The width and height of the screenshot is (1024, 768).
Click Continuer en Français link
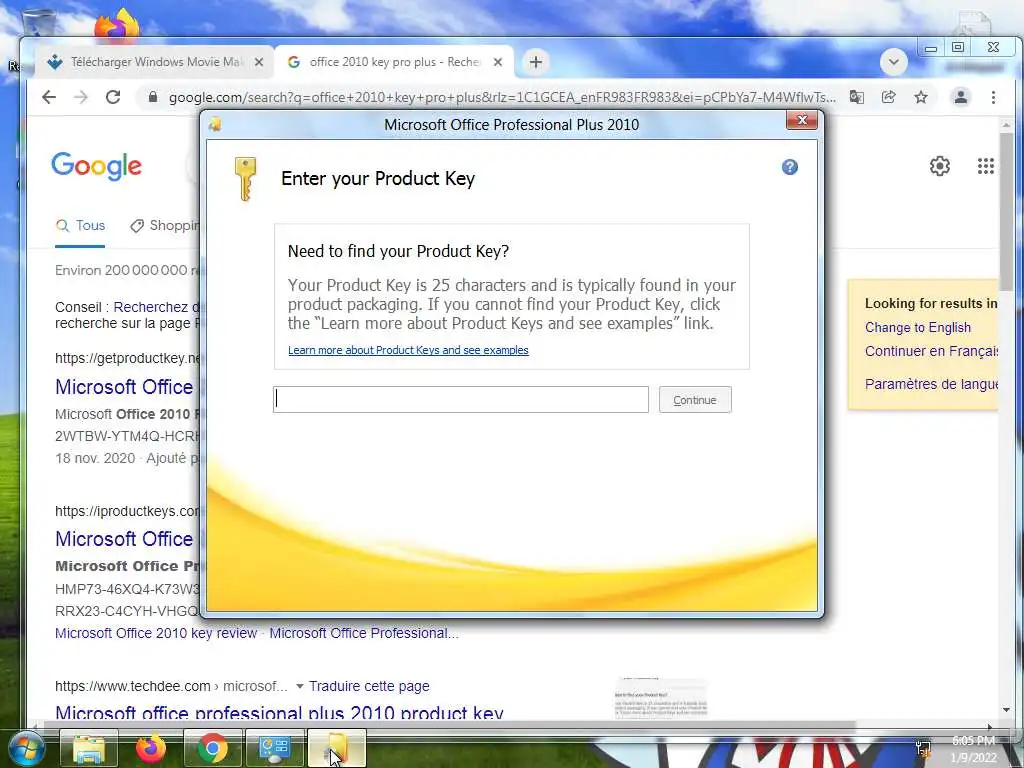[931, 351]
